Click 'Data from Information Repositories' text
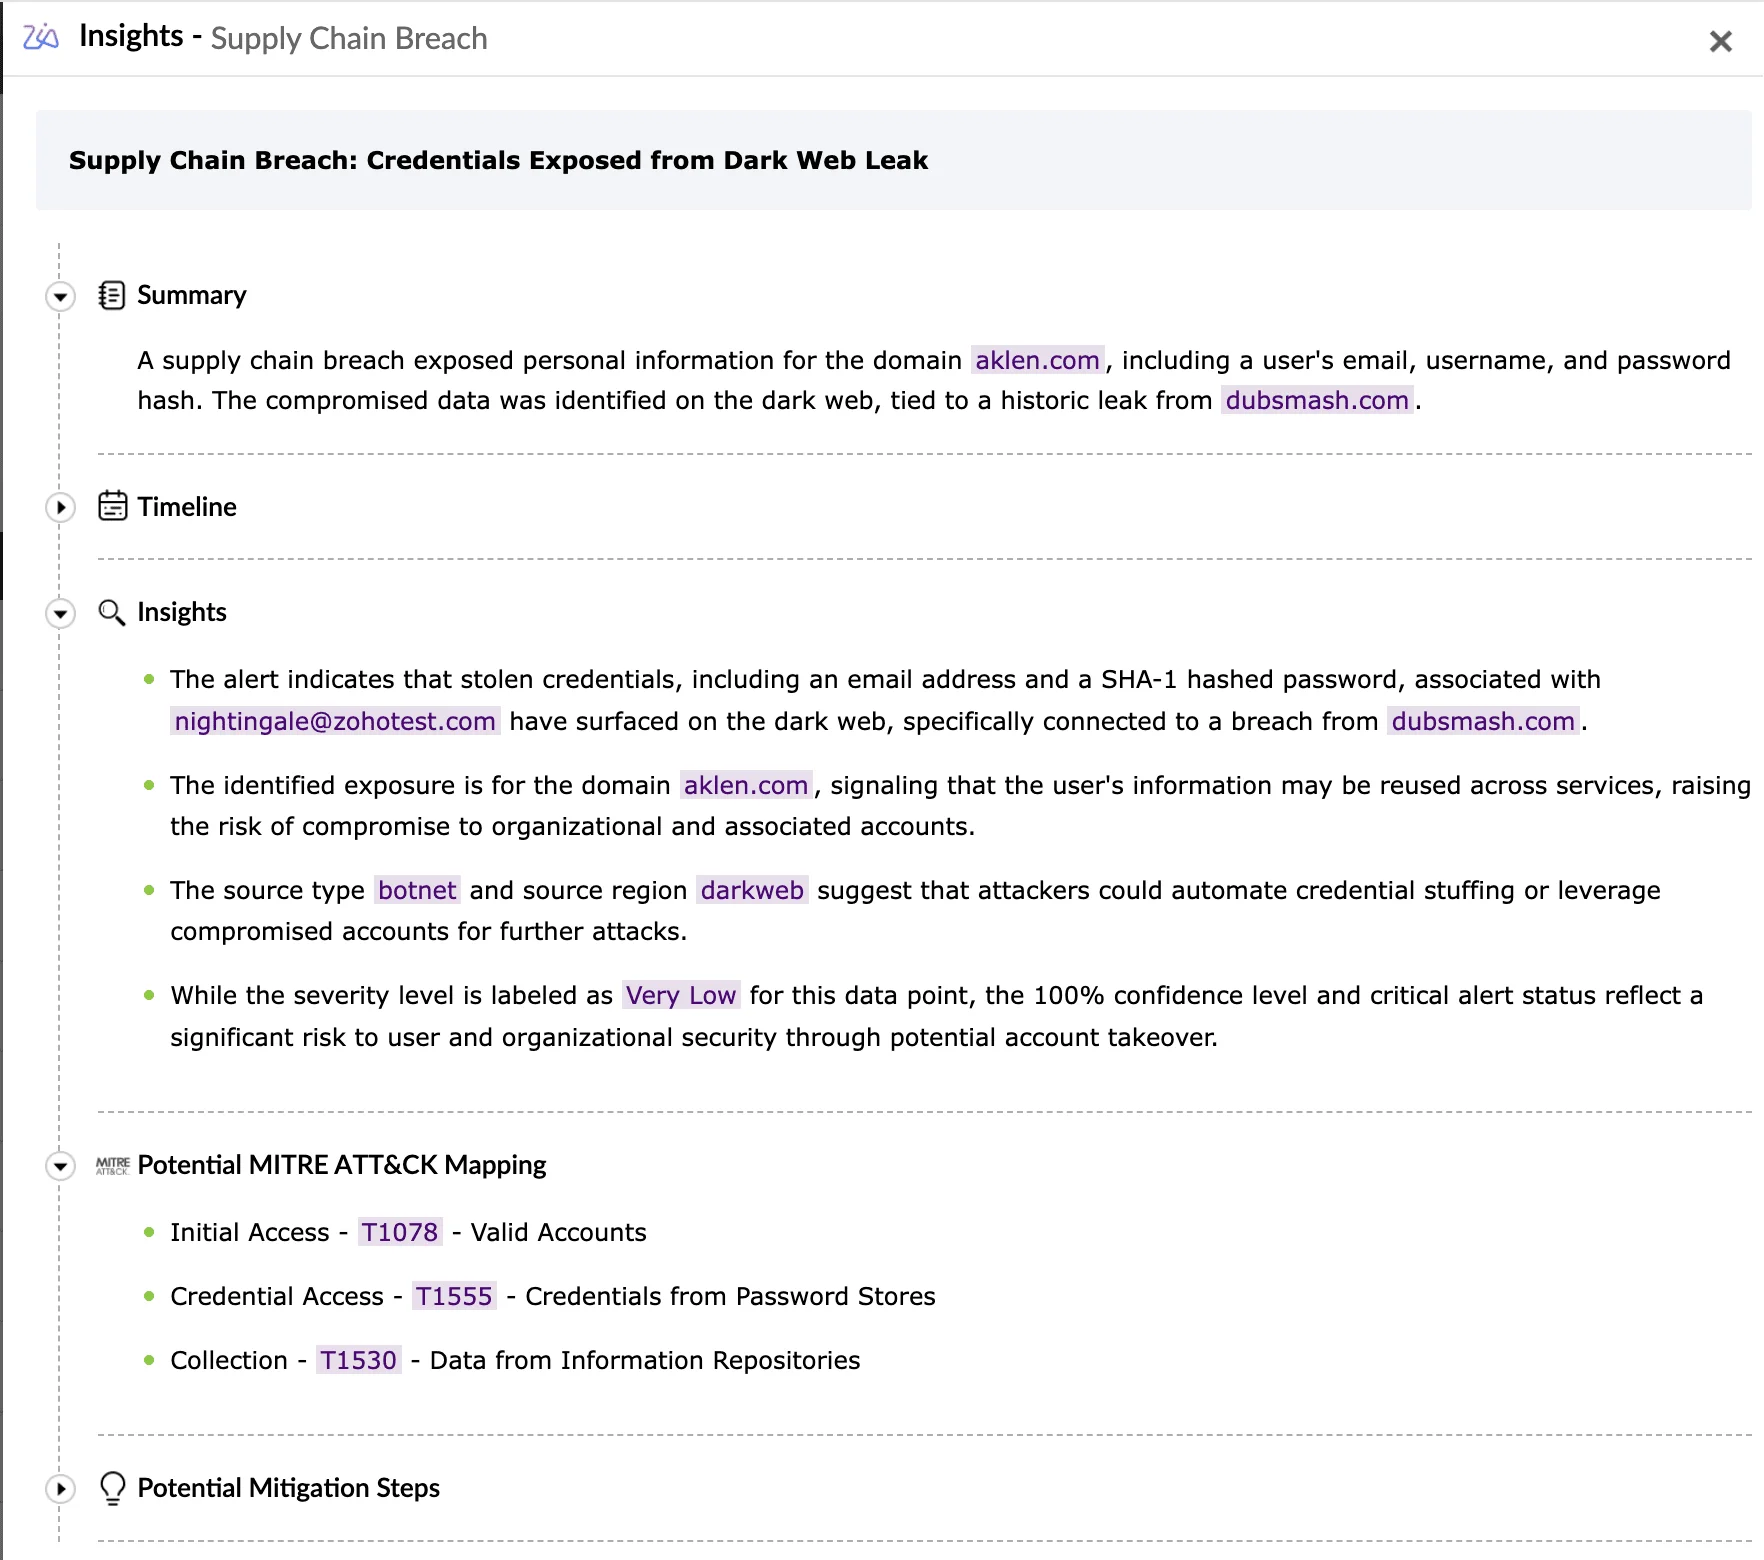Viewport: 1764px width, 1560px height. tap(645, 1360)
